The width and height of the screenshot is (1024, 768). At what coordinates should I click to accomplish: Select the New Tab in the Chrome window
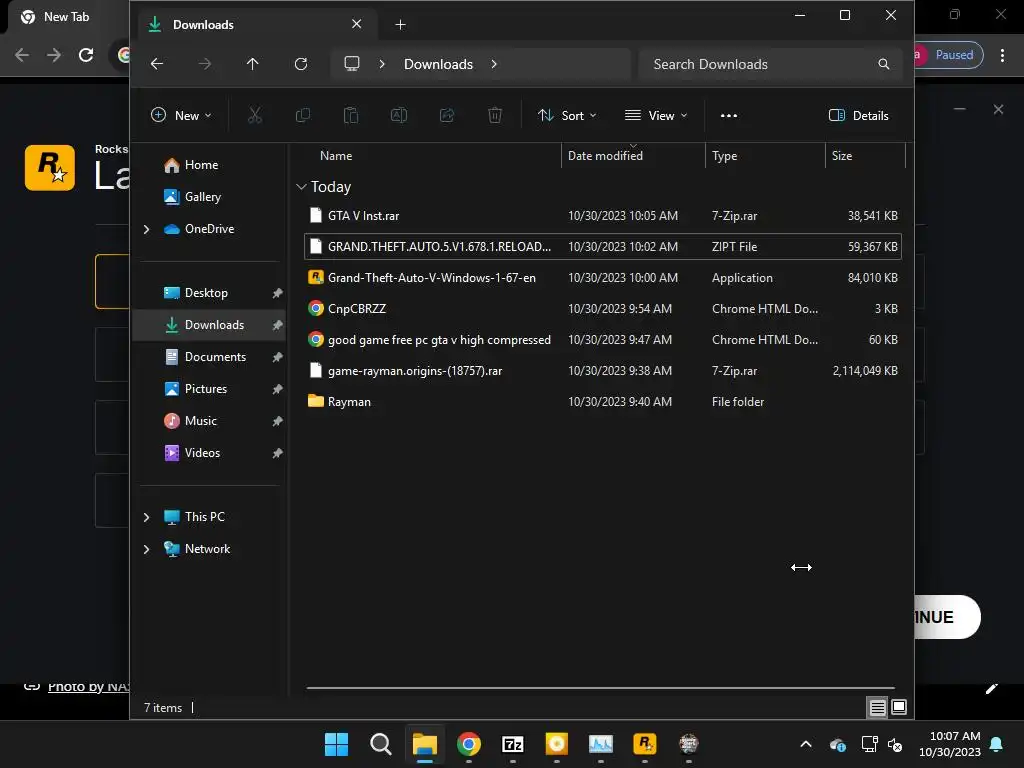coord(66,17)
